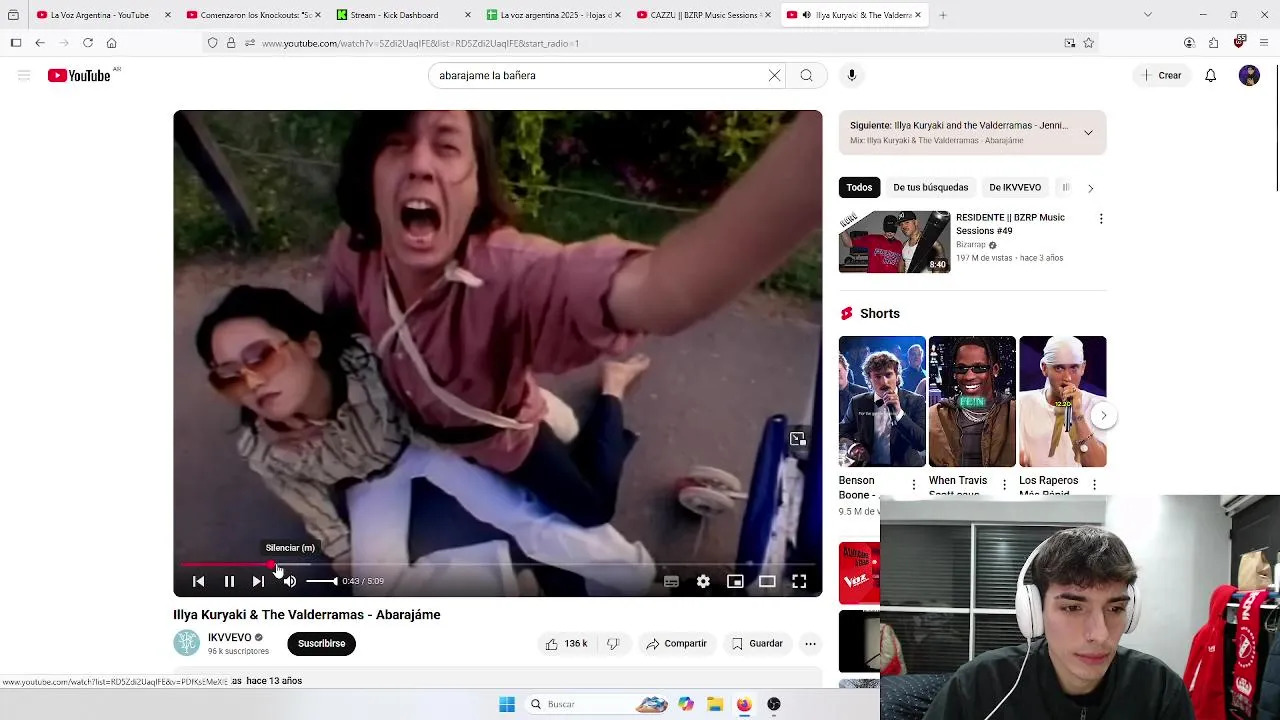Open the YouTube notifications bell
Screen dimensions: 1280x720
point(1210,75)
